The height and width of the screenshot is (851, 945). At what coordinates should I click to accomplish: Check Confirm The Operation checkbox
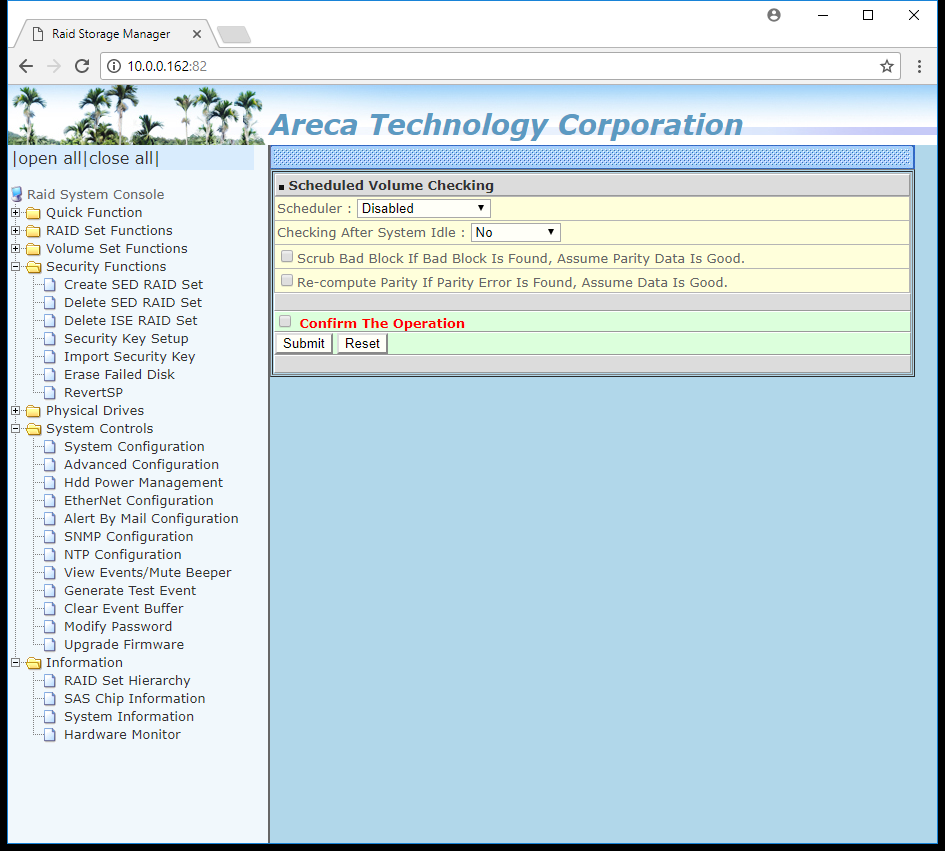point(285,321)
